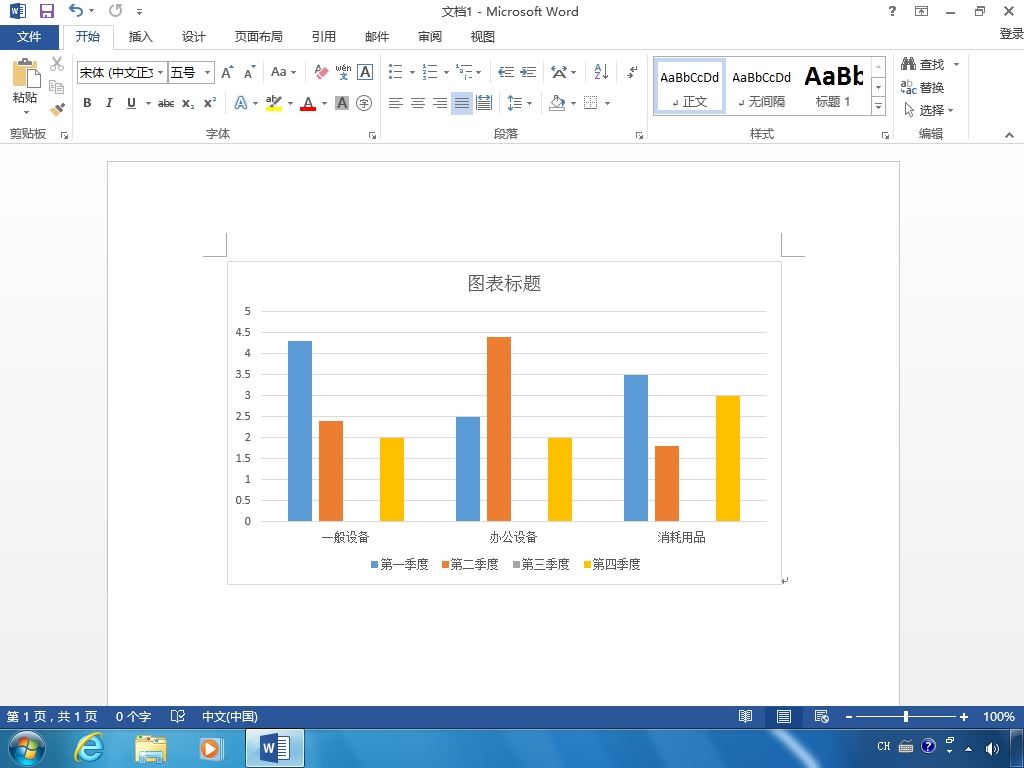Open the change case Aa dropdown

coord(283,72)
